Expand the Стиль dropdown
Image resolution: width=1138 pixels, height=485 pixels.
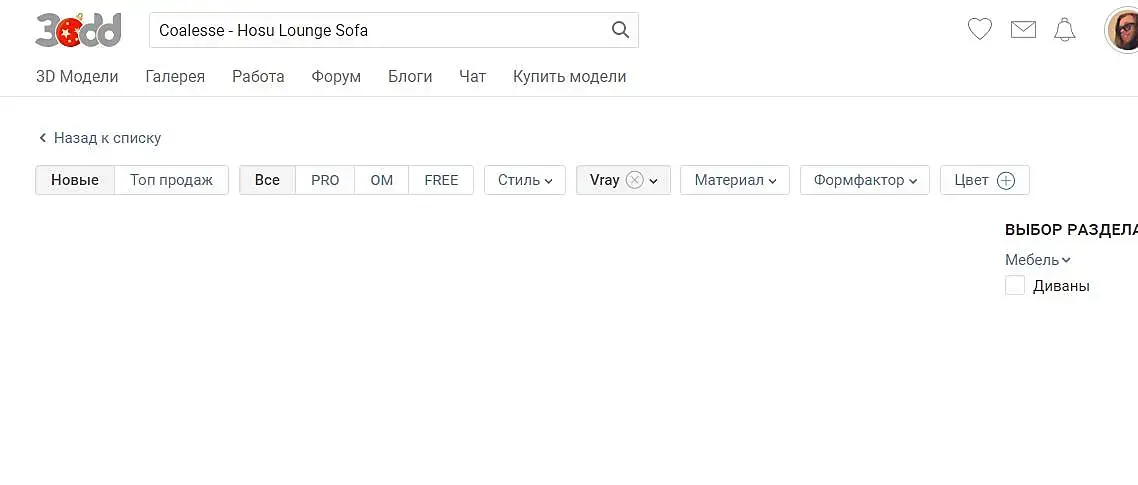[525, 180]
